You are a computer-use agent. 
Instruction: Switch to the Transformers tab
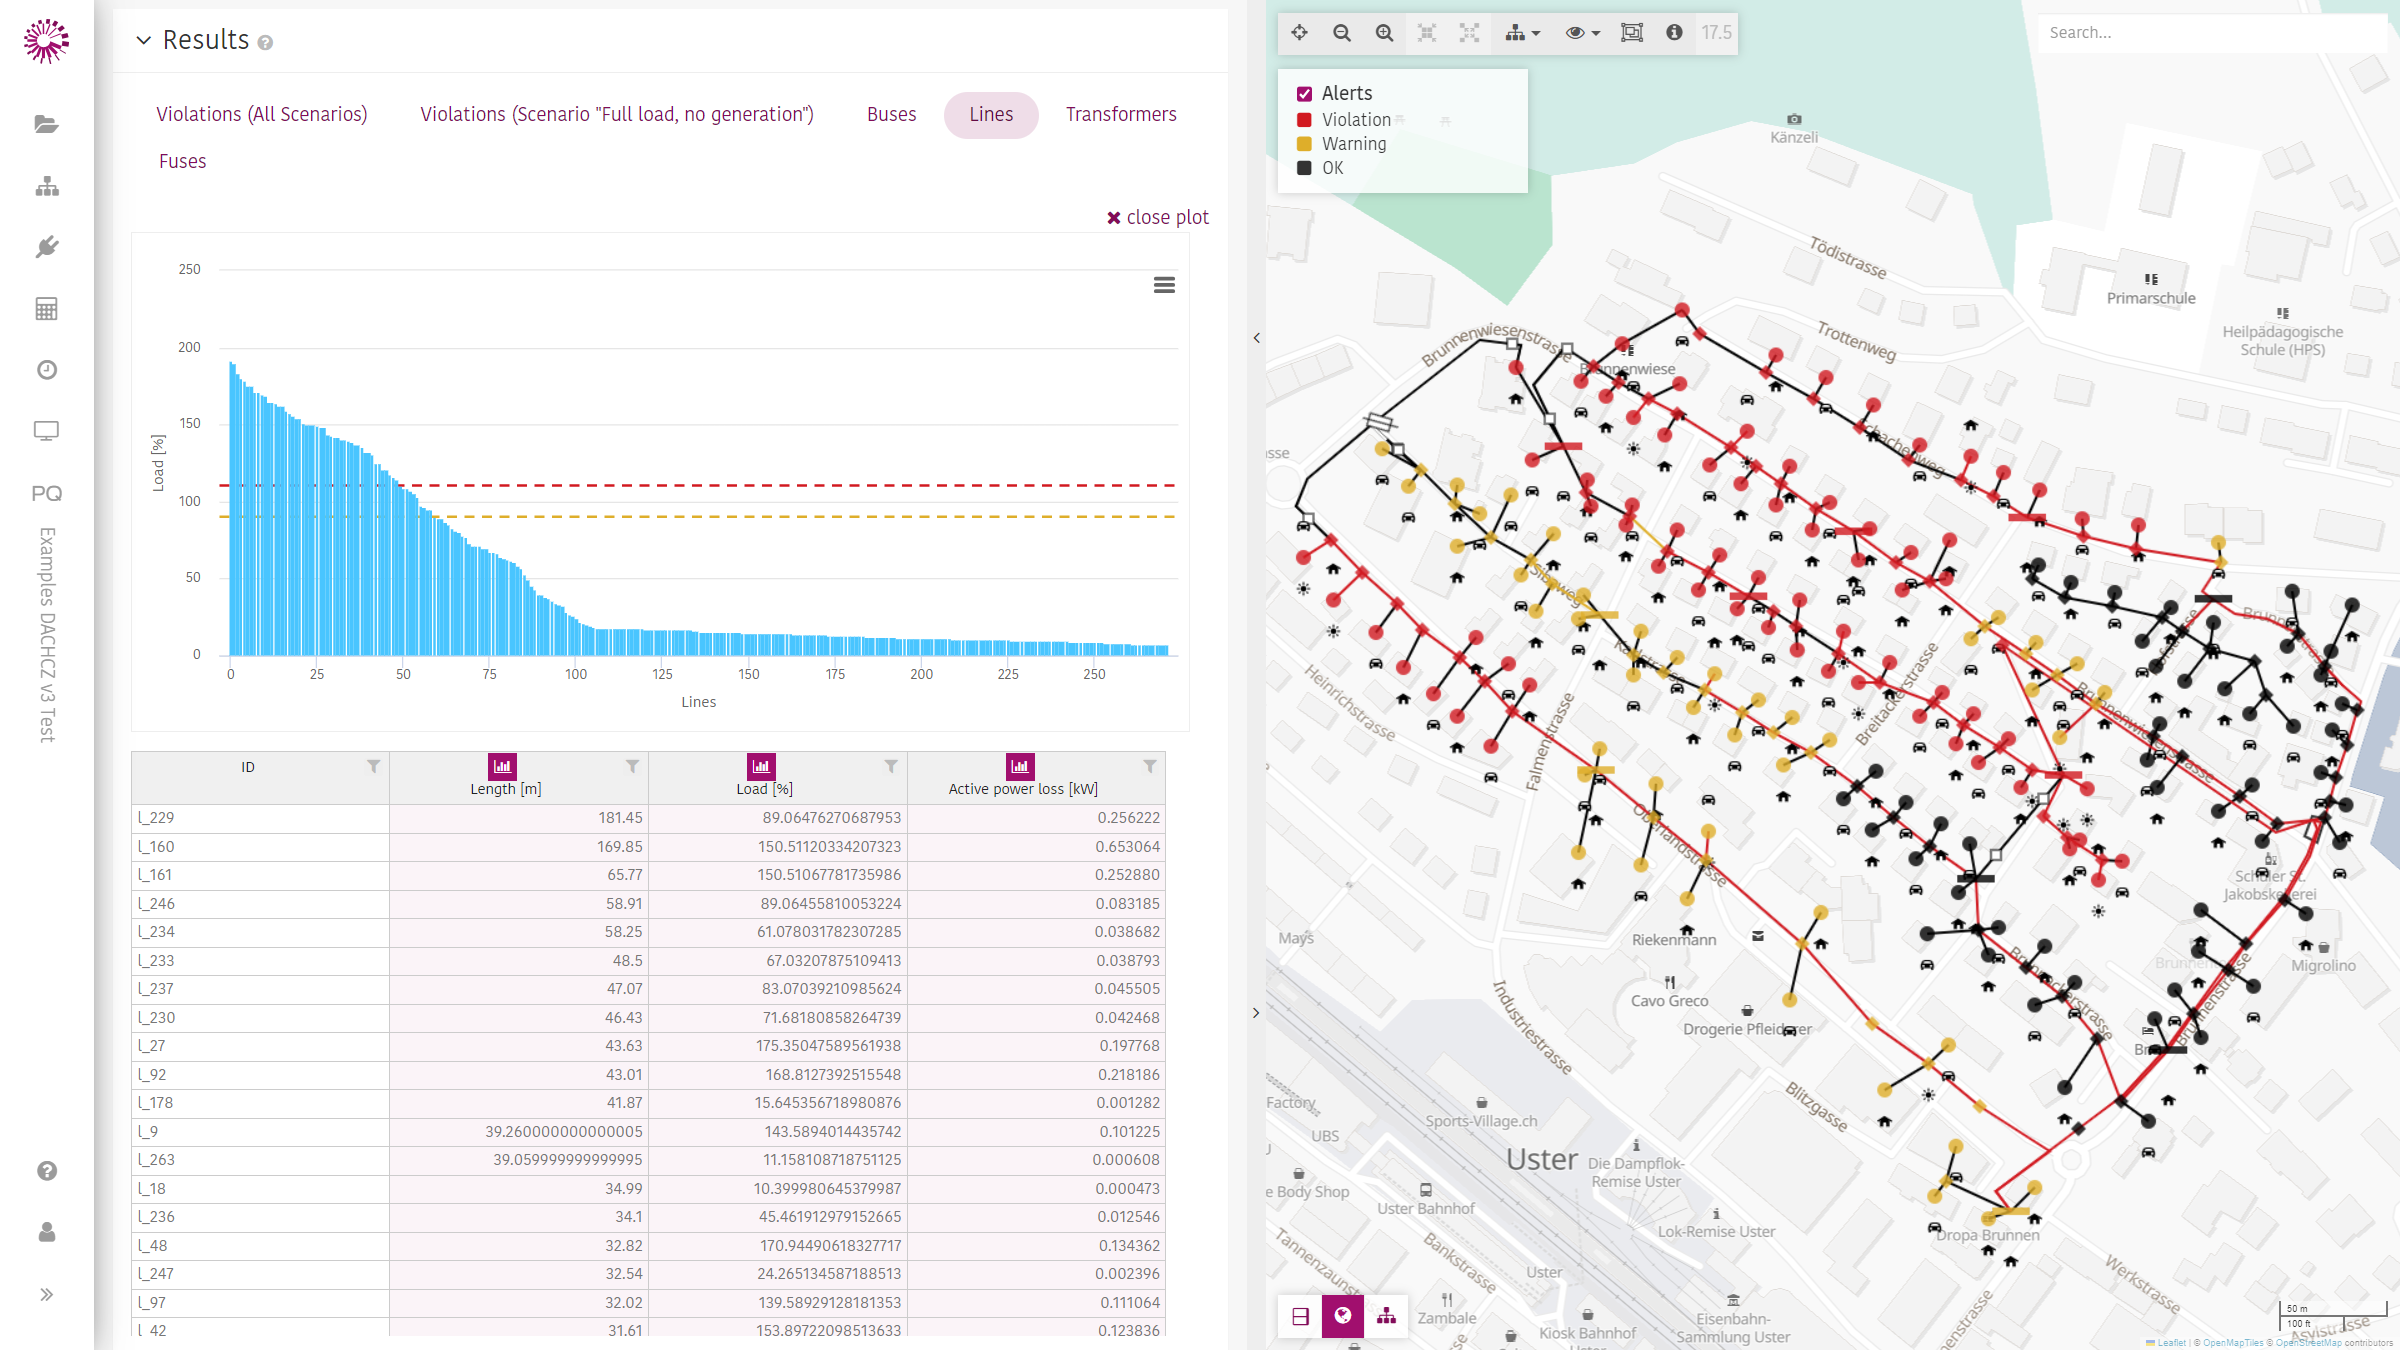(1121, 115)
